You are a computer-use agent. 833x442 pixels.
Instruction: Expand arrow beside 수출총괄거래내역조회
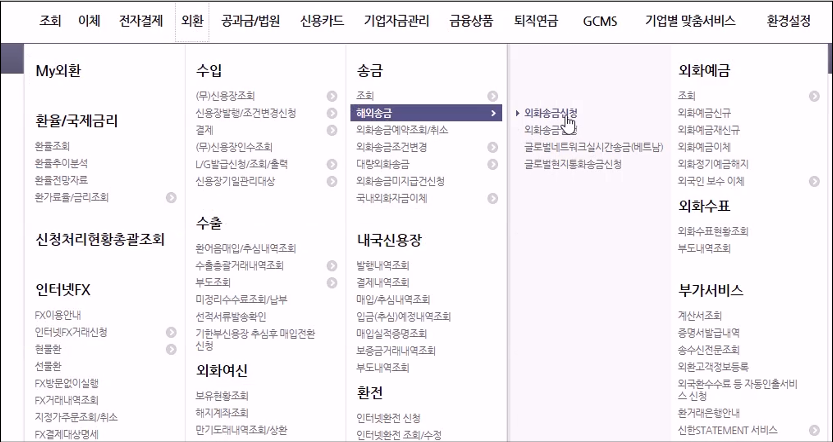pos(332,265)
